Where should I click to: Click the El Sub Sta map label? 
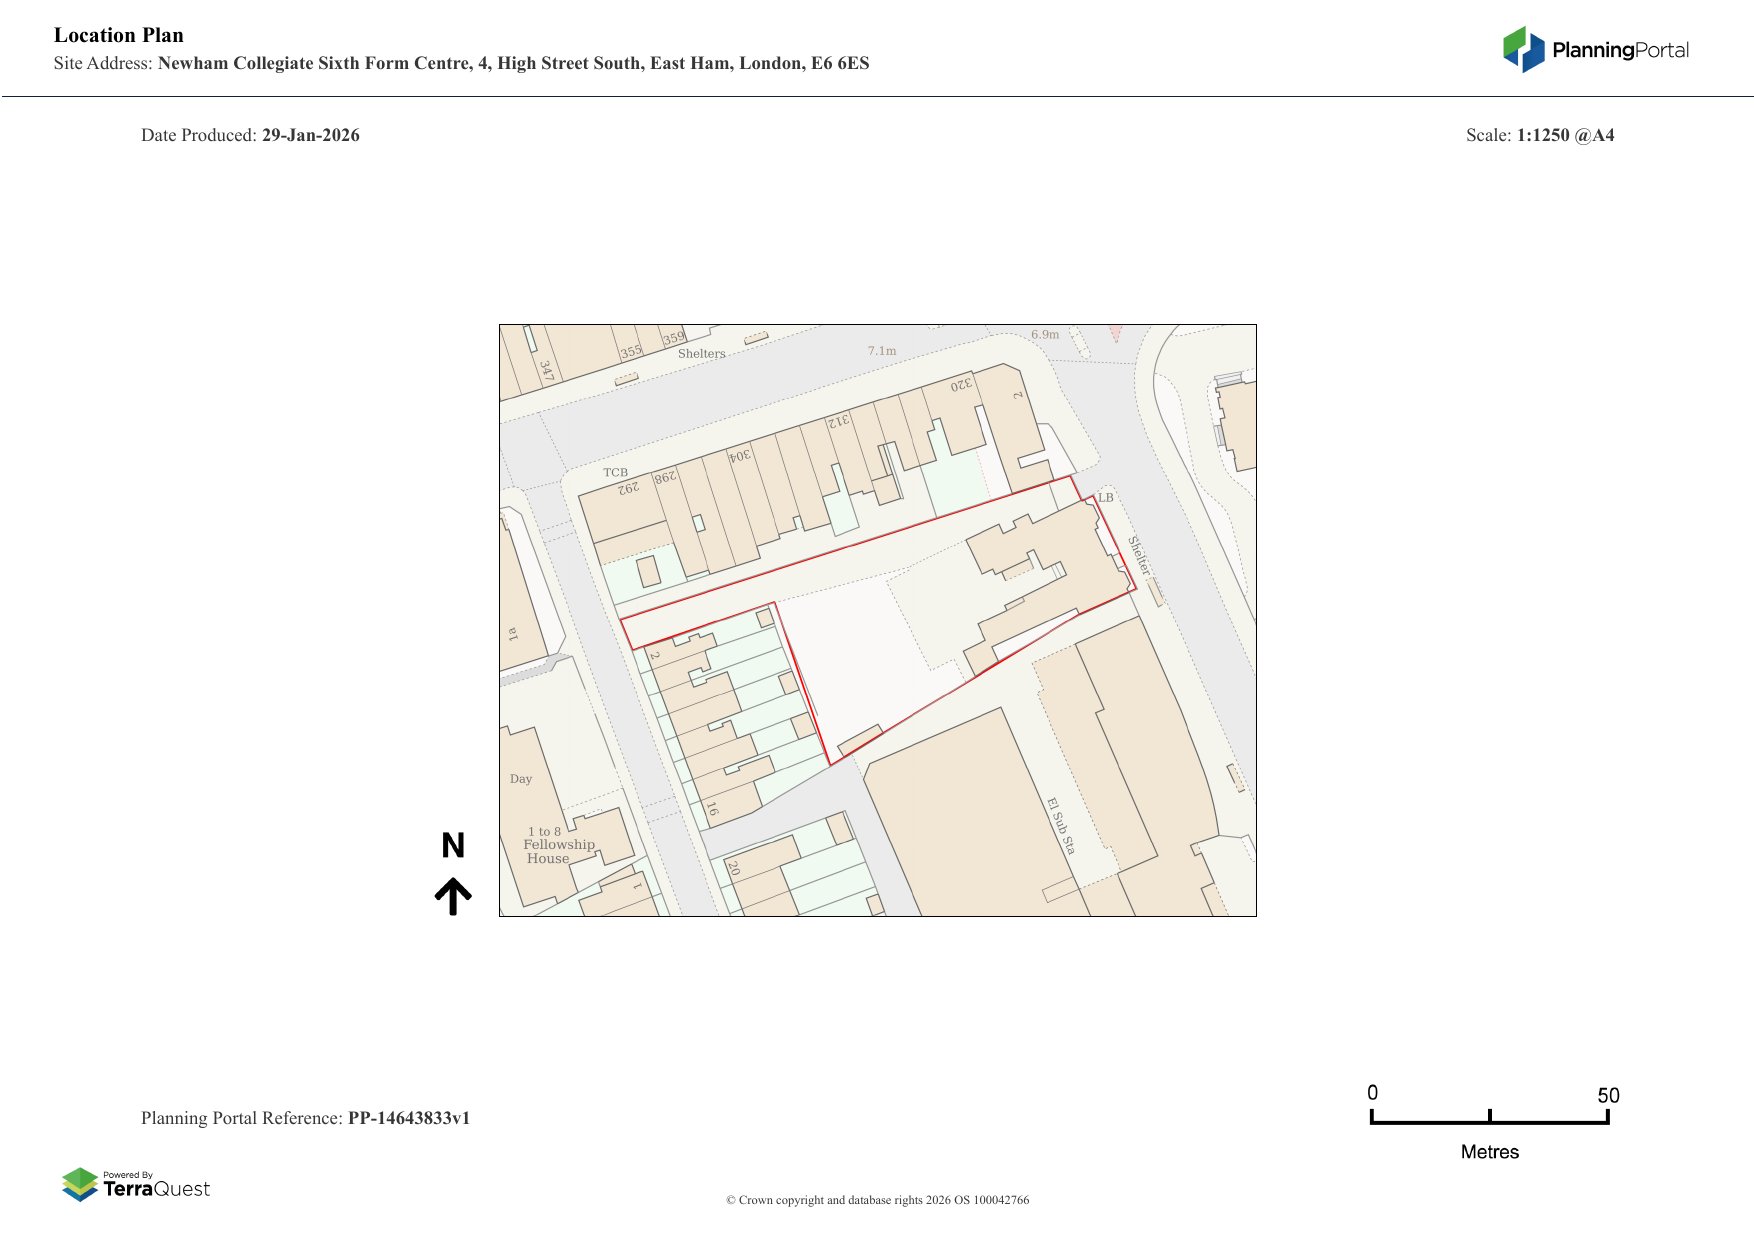tap(1060, 825)
